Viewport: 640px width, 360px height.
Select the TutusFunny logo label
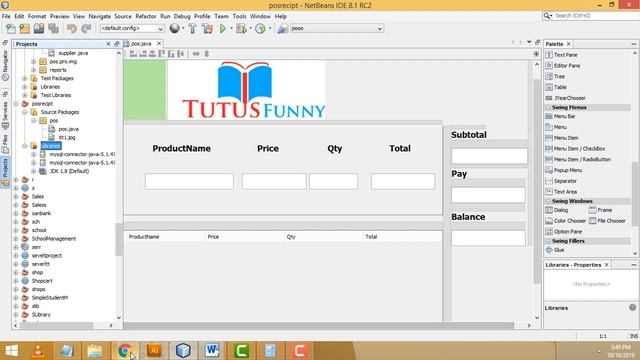tap(247, 90)
